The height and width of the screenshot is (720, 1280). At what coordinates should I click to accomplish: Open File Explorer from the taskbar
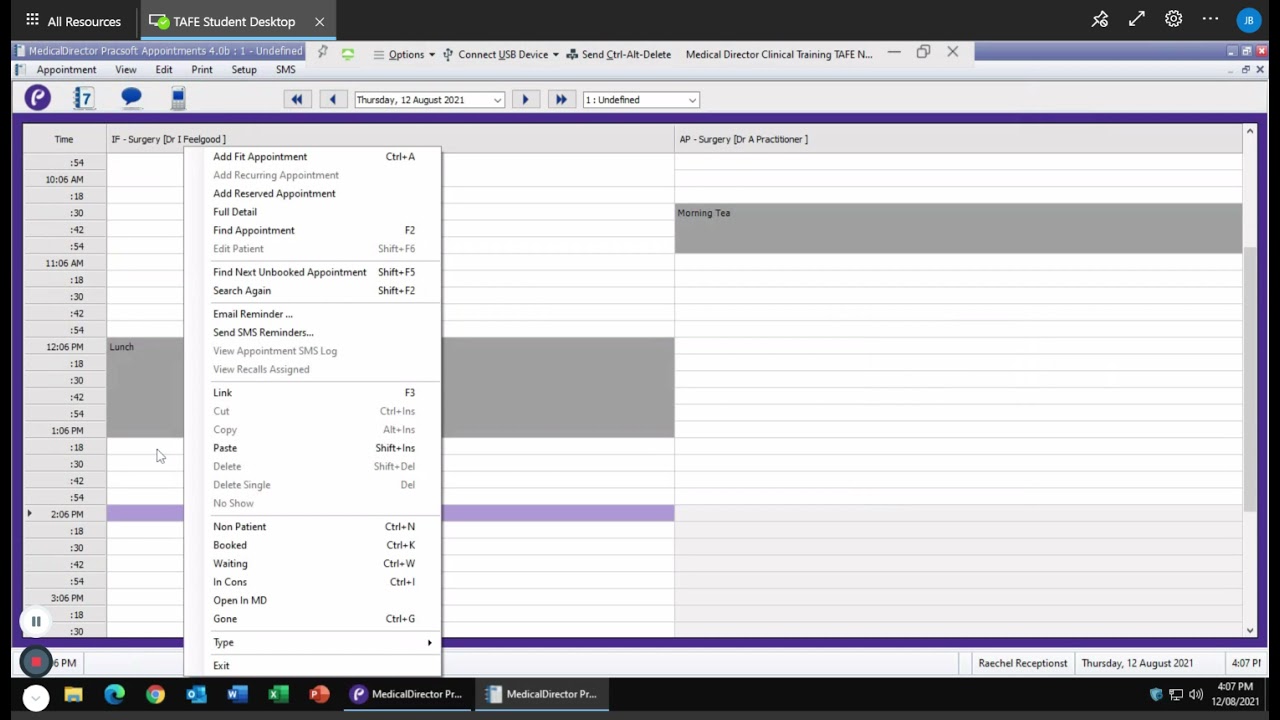pos(73,694)
